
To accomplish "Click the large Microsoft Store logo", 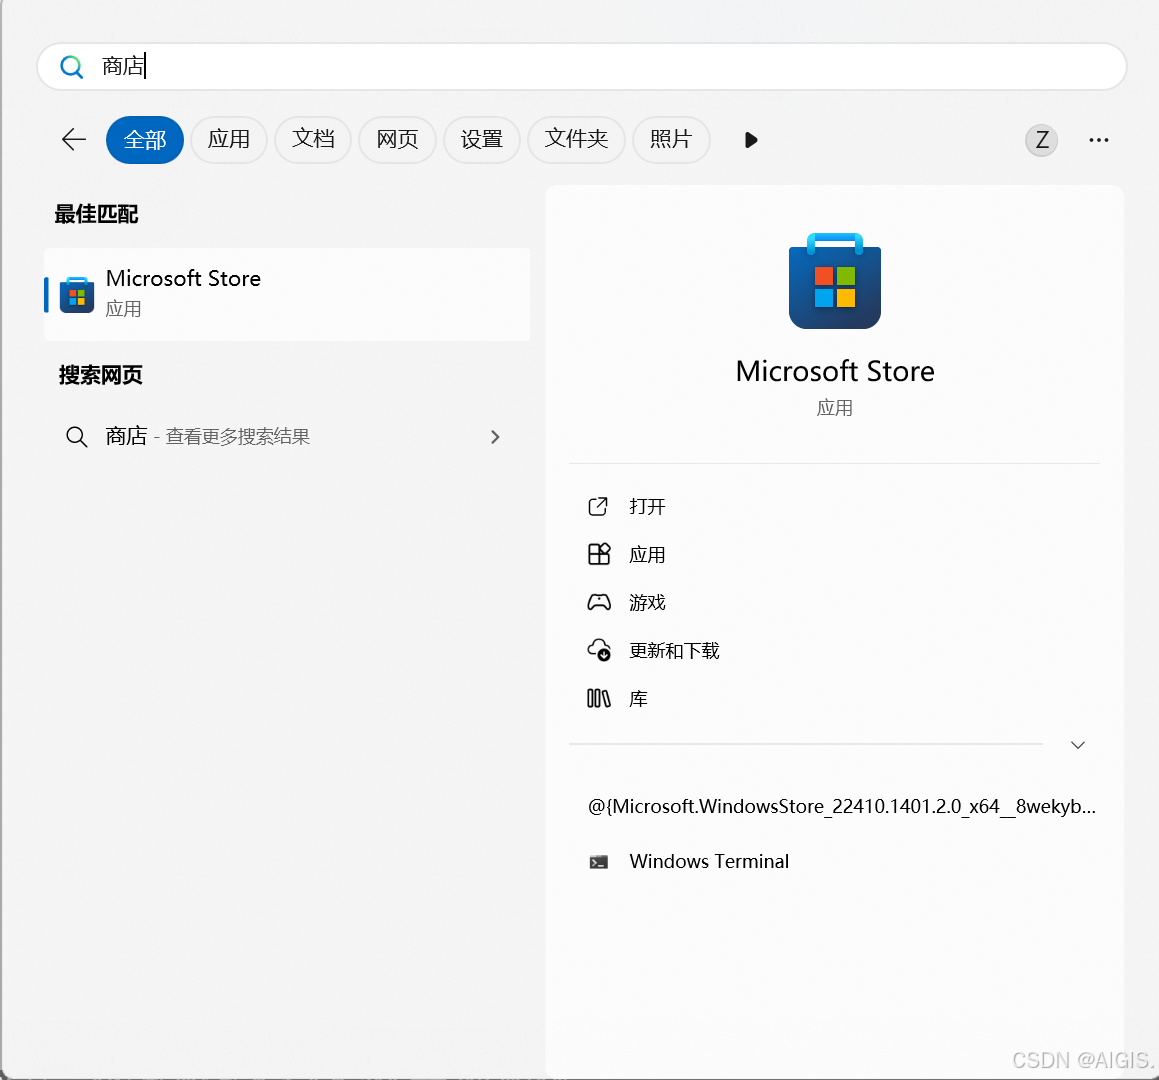I will (x=835, y=281).
